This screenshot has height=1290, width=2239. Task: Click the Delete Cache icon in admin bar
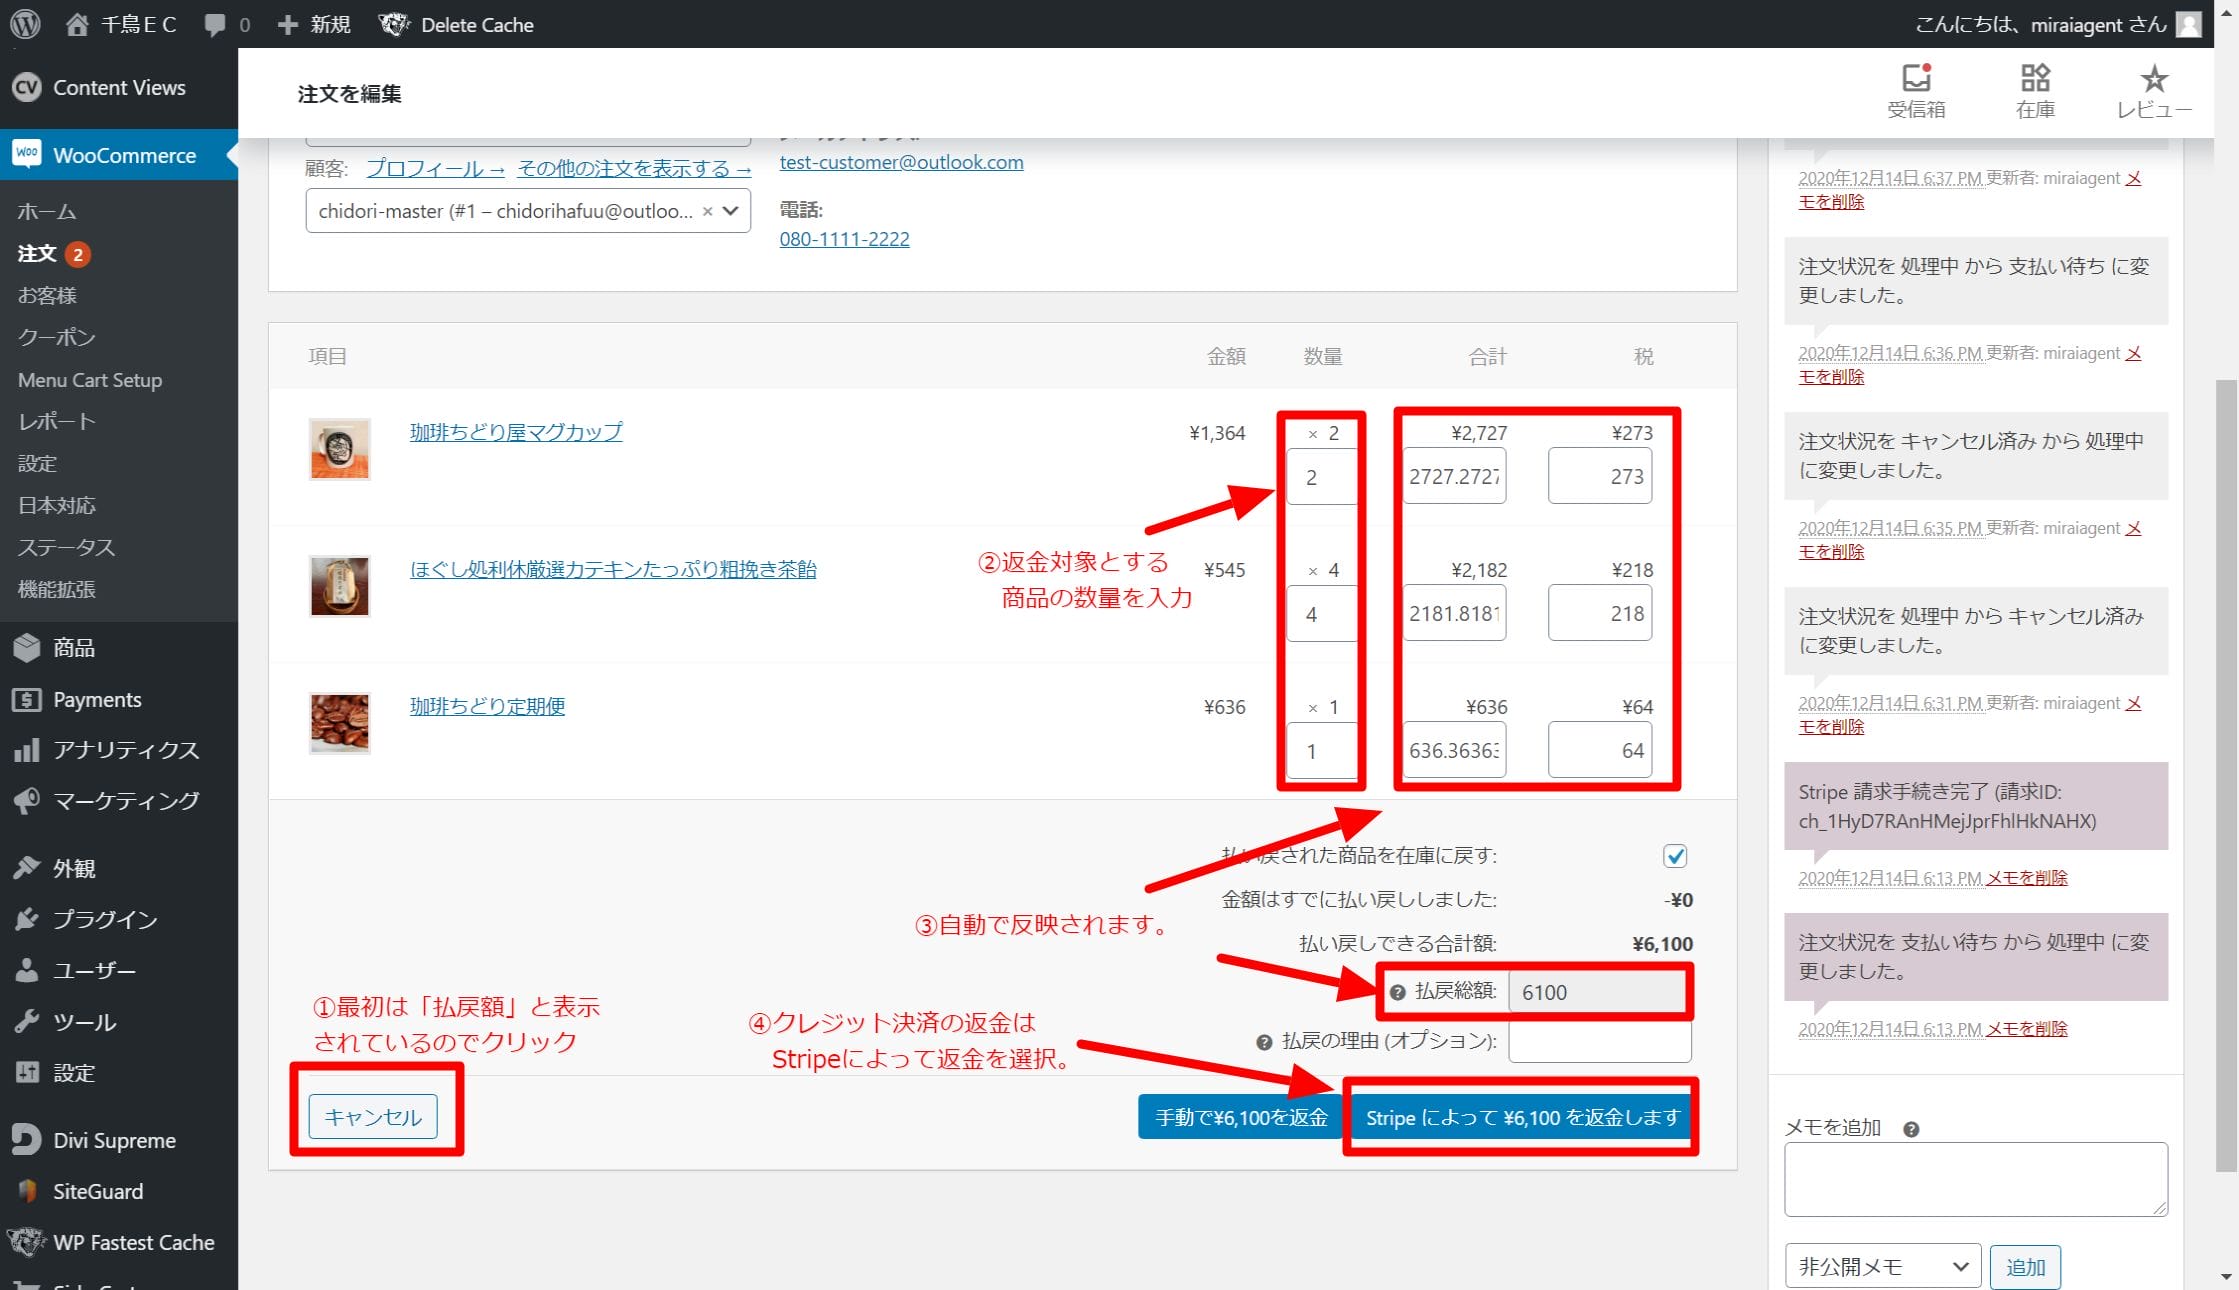click(394, 24)
